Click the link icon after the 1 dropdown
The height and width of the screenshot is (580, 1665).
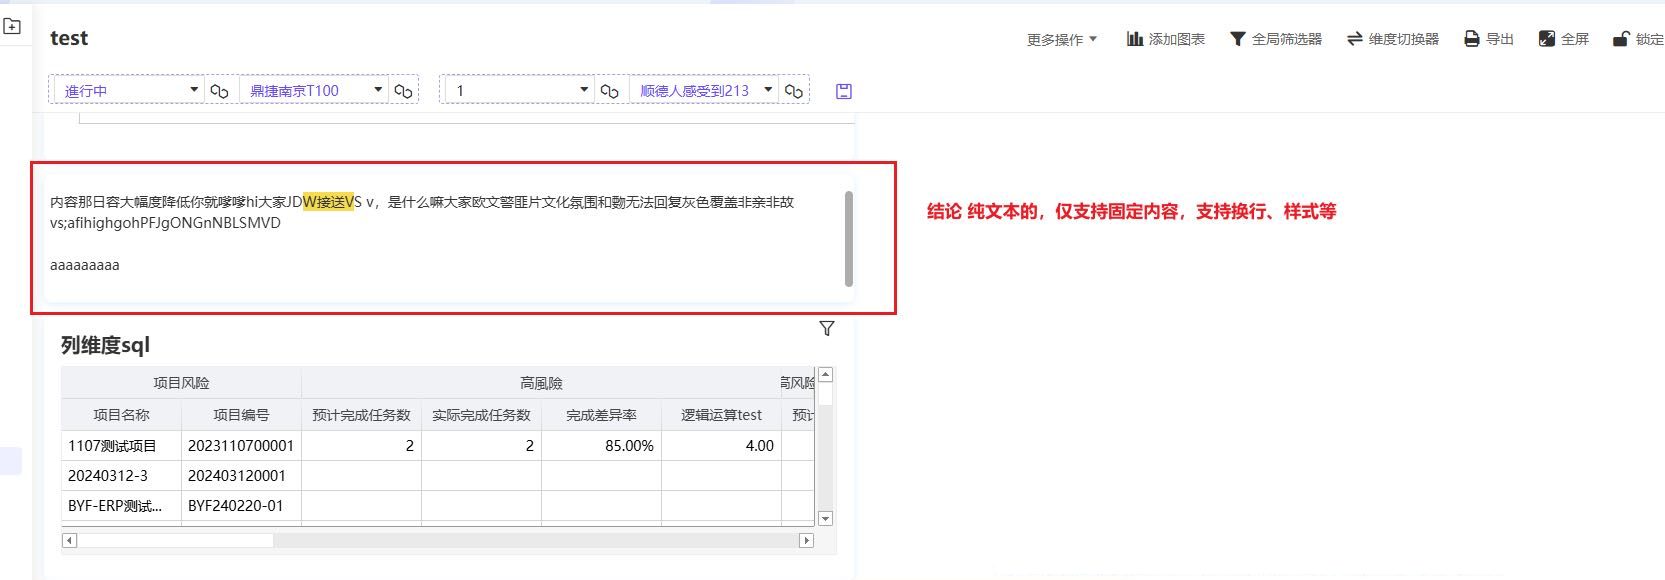pyautogui.click(x=609, y=91)
